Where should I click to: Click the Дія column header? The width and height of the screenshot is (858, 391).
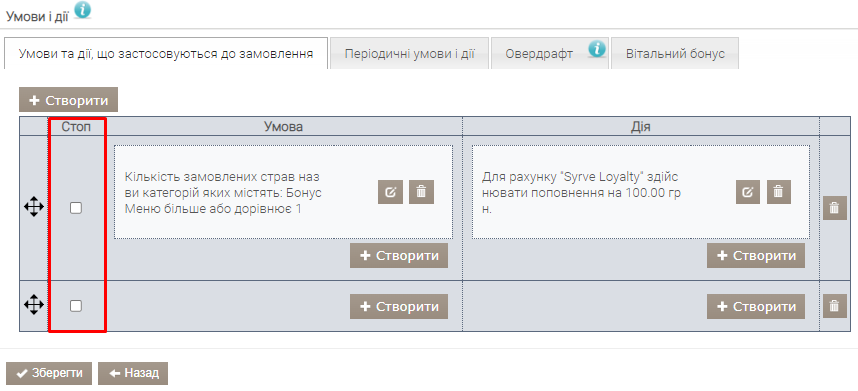641,127
